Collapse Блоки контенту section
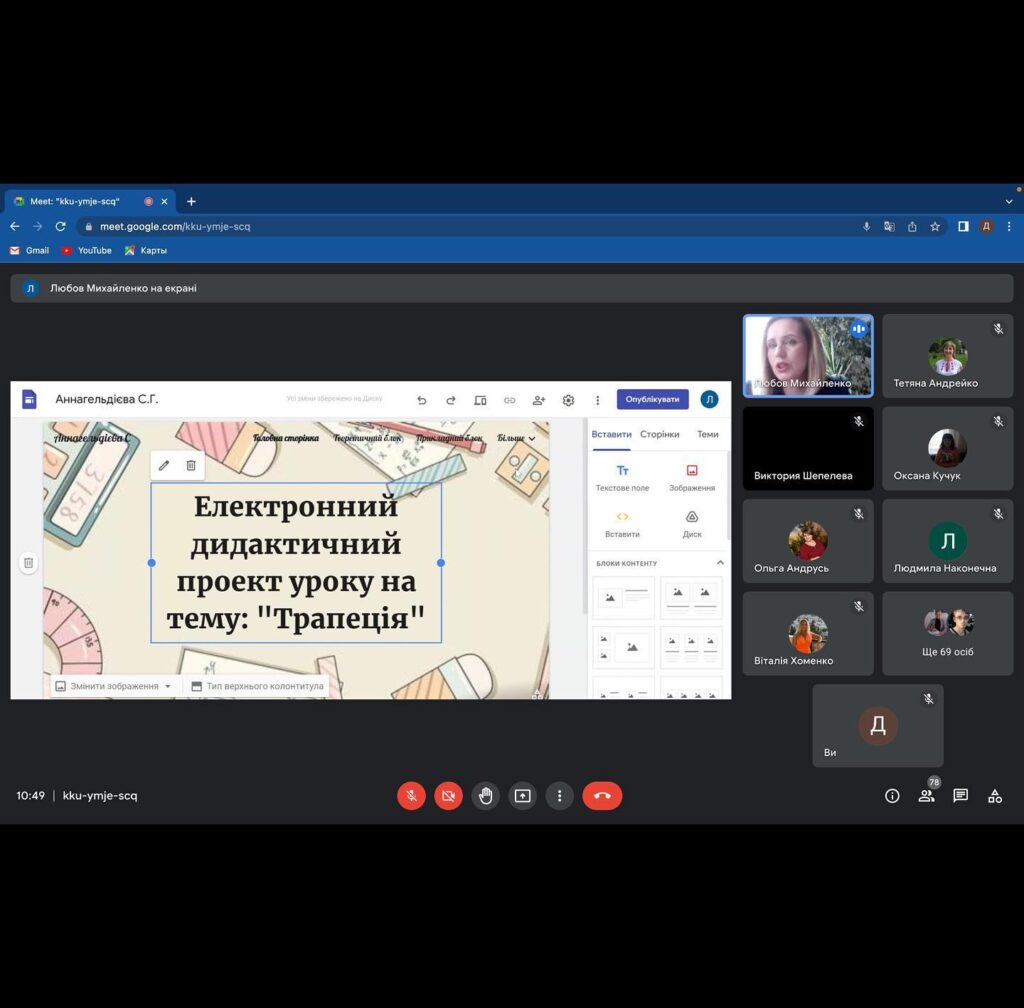Image resolution: width=1024 pixels, height=1008 pixels. (x=720, y=563)
